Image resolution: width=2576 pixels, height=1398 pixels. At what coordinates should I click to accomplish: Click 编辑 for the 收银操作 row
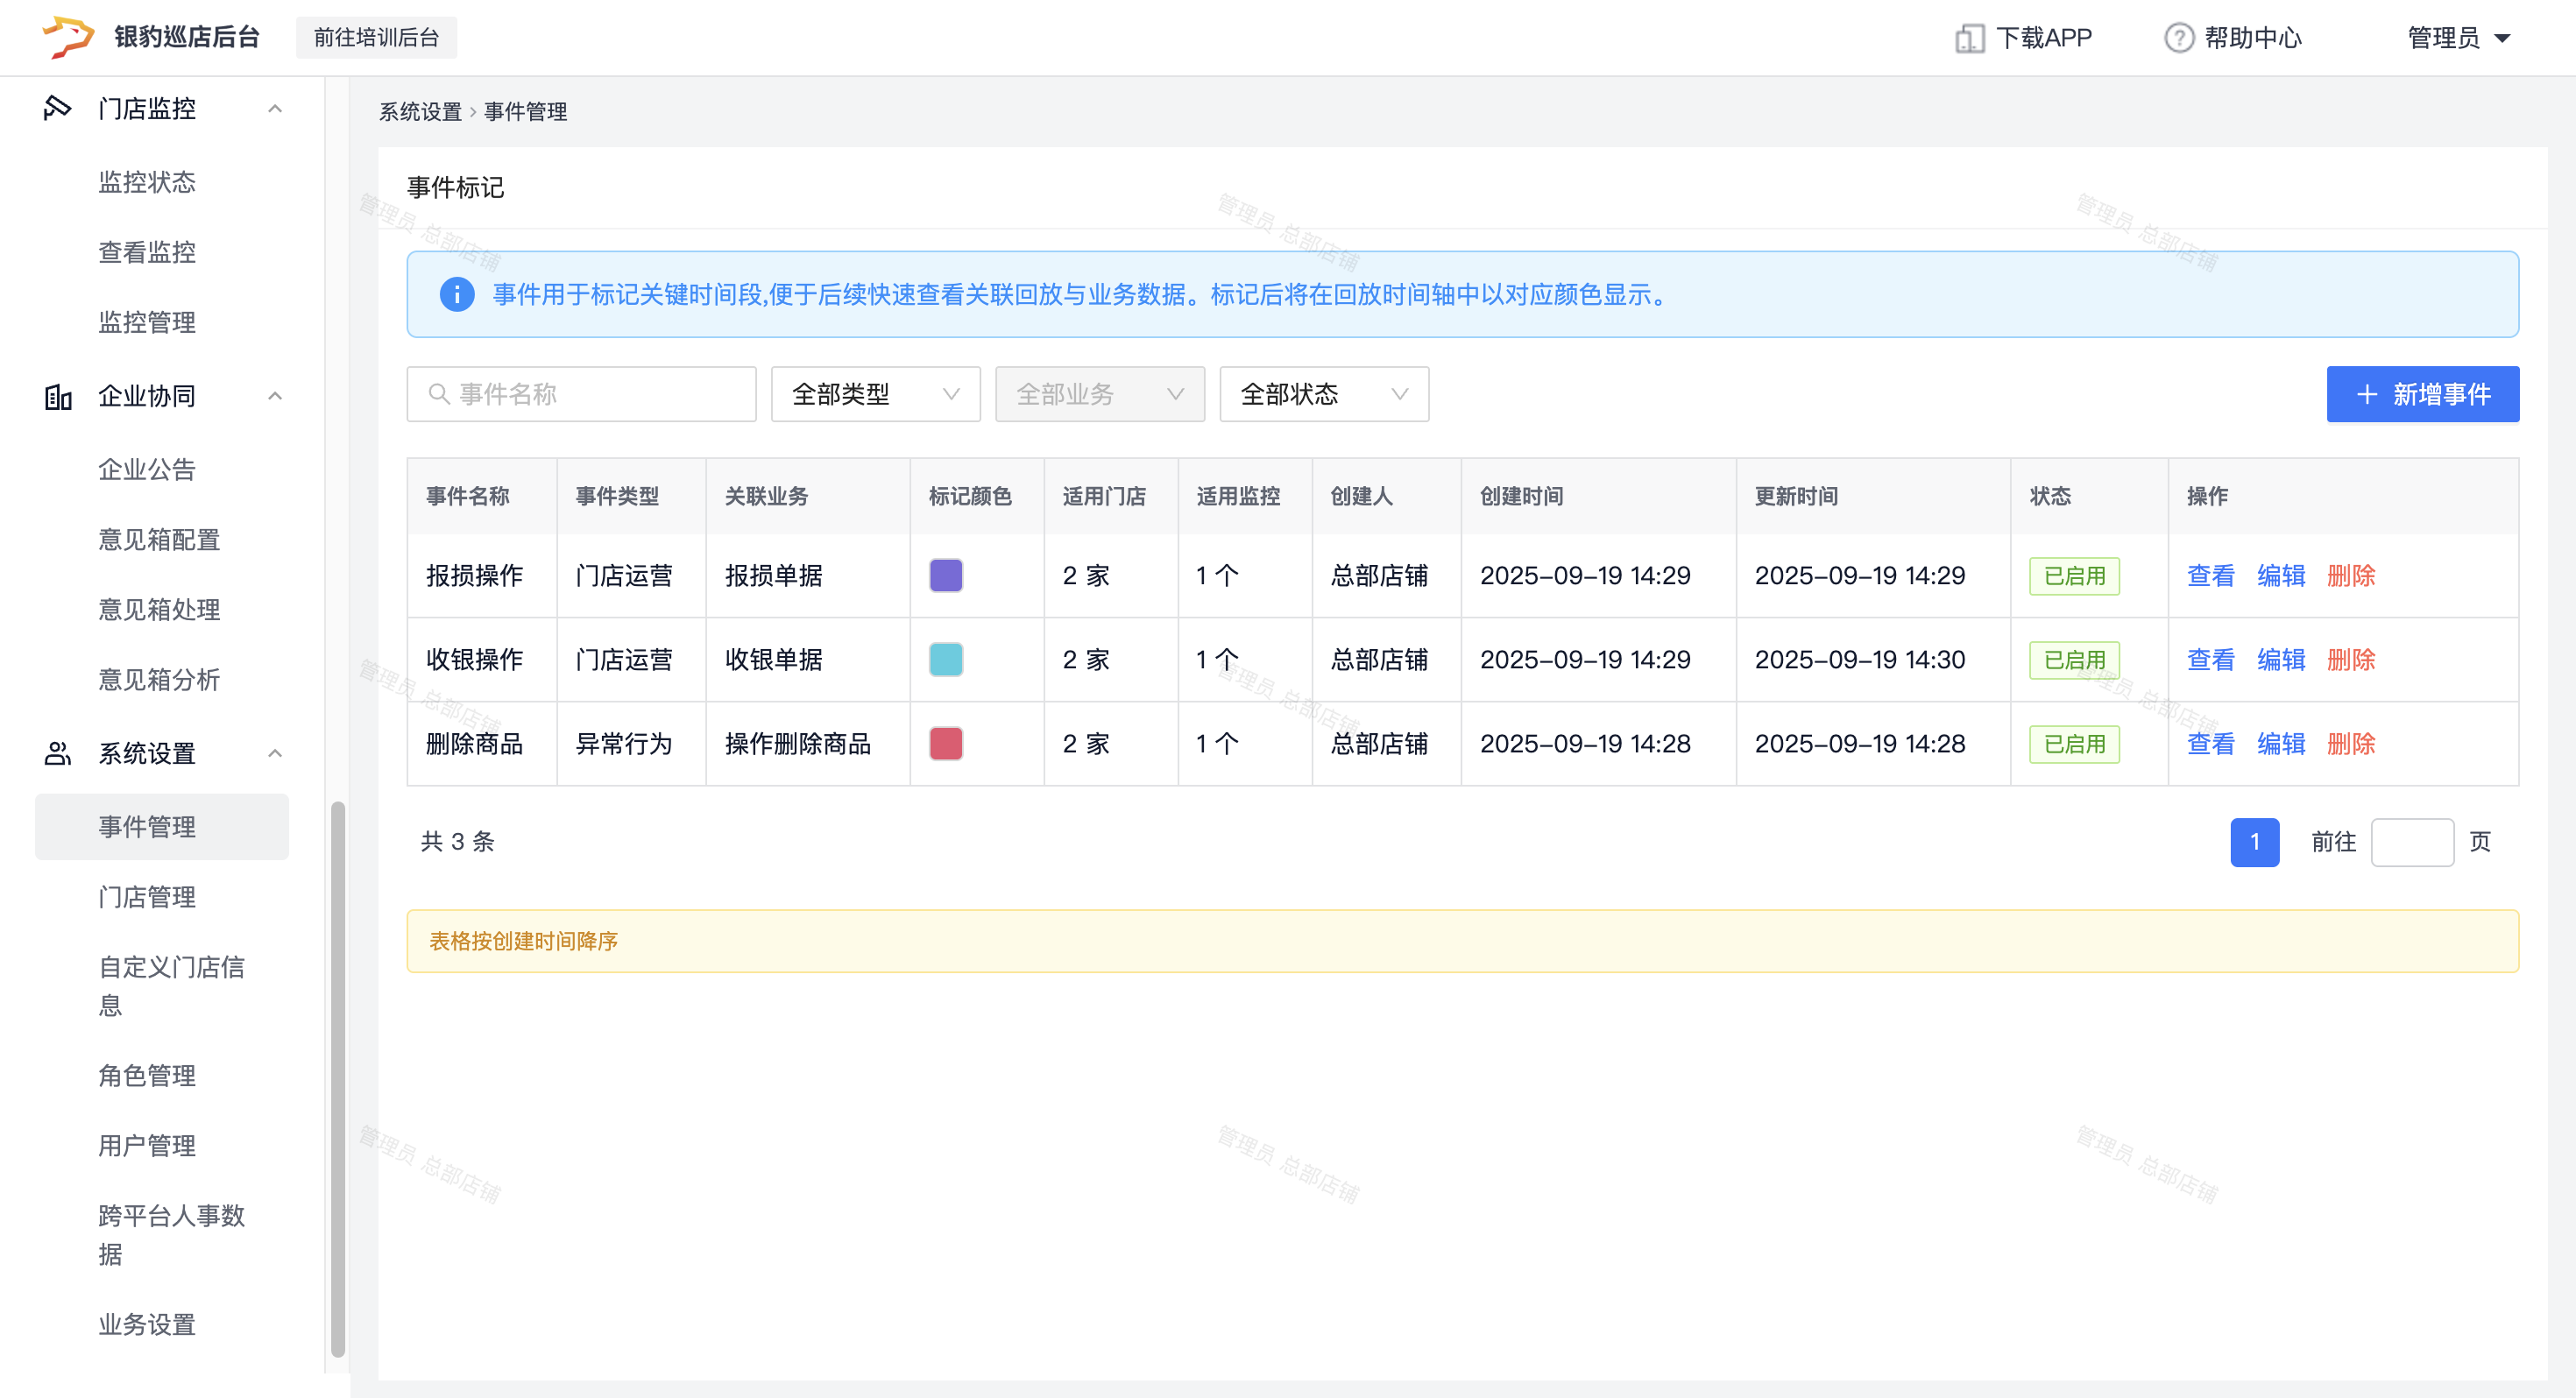pos(2280,660)
